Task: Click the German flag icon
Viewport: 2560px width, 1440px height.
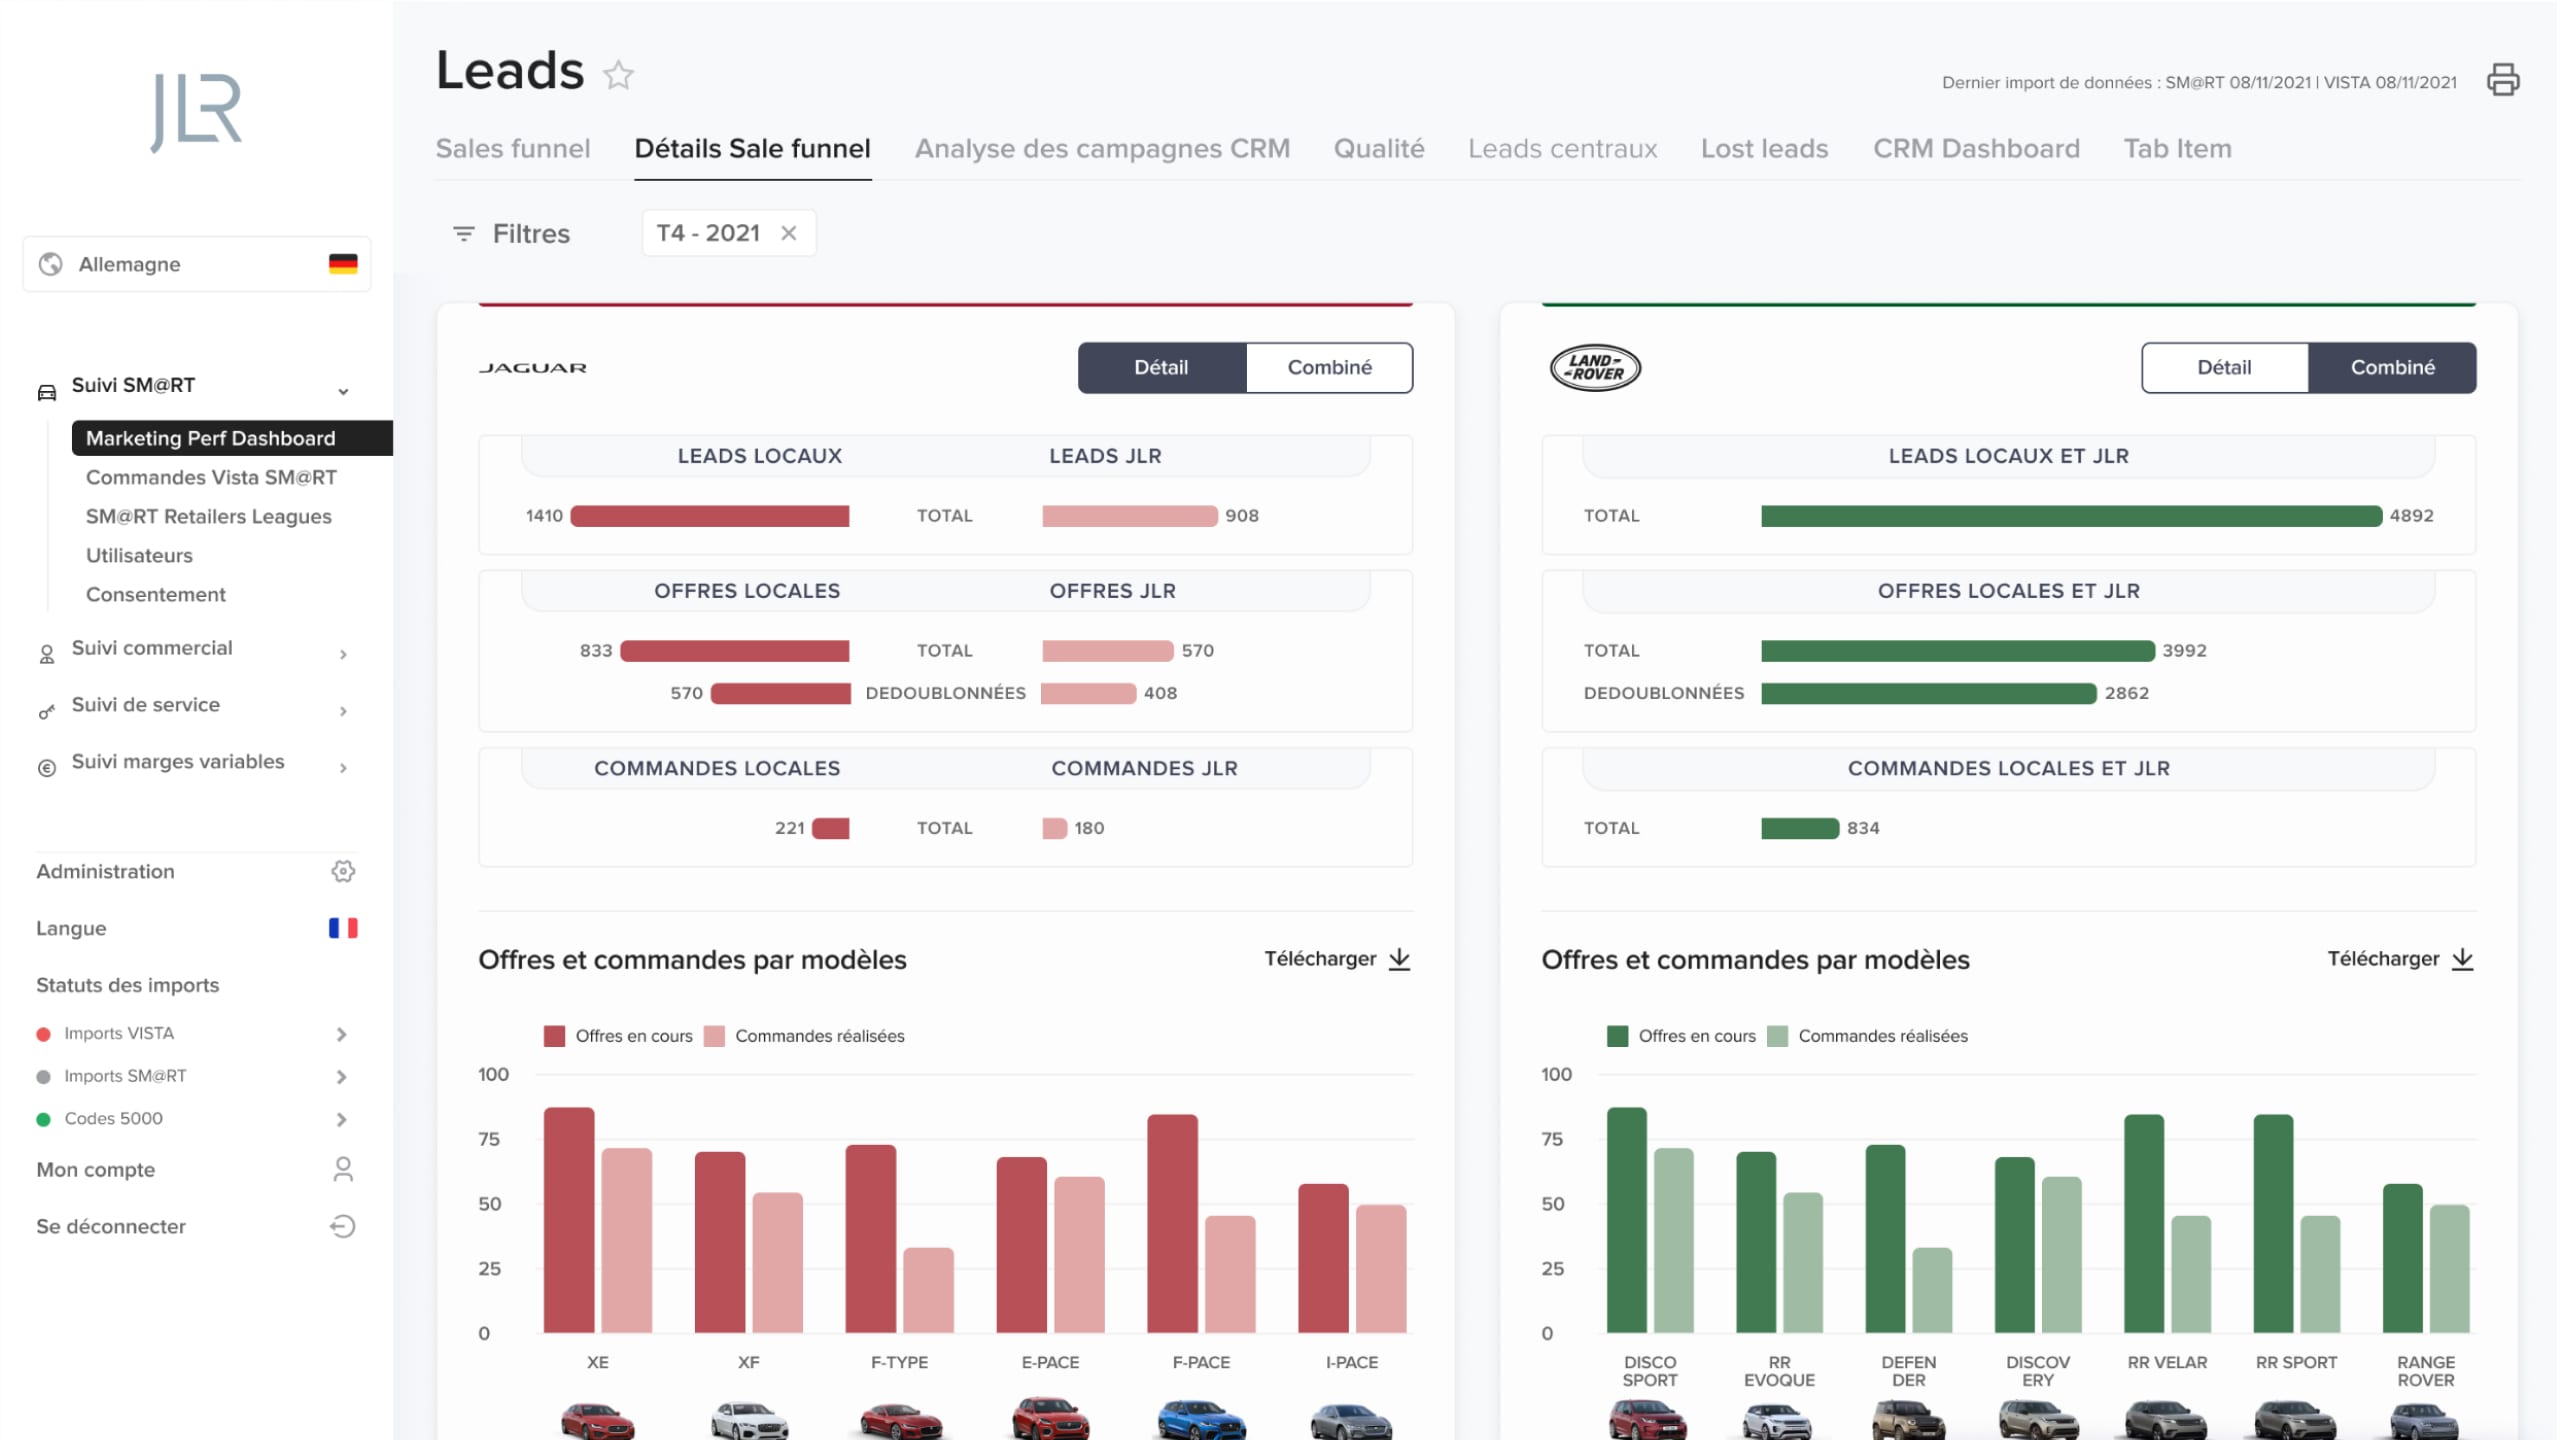Action: click(x=343, y=264)
